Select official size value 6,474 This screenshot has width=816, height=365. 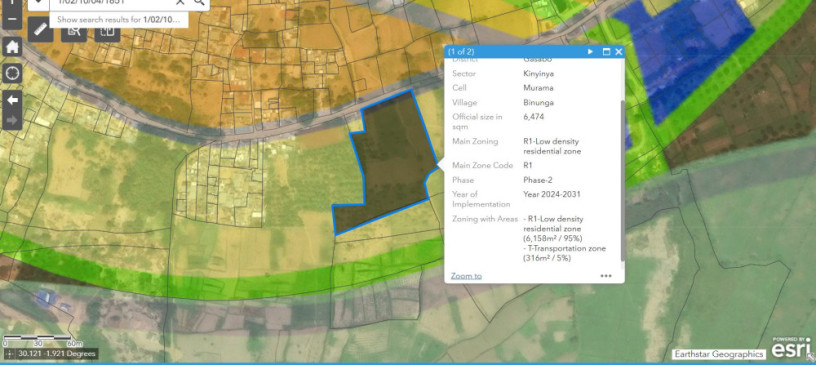[533, 117]
